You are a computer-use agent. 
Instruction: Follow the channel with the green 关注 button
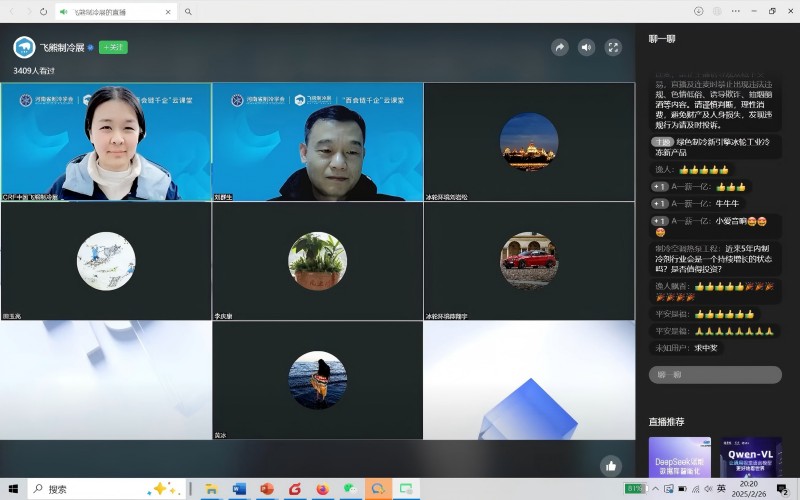pyautogui.click(x=113, y=47)
